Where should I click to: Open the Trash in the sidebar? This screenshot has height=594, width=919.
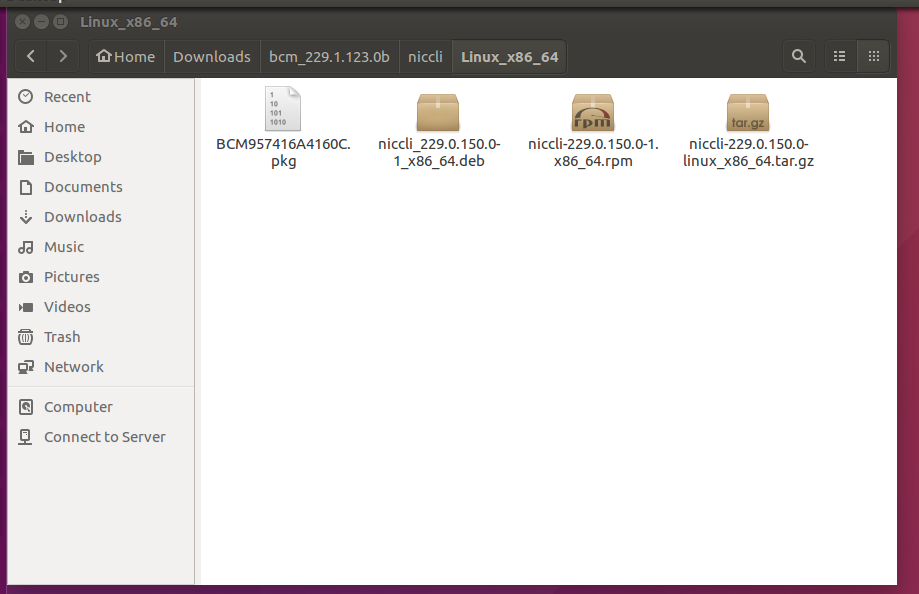coord(62,337)
